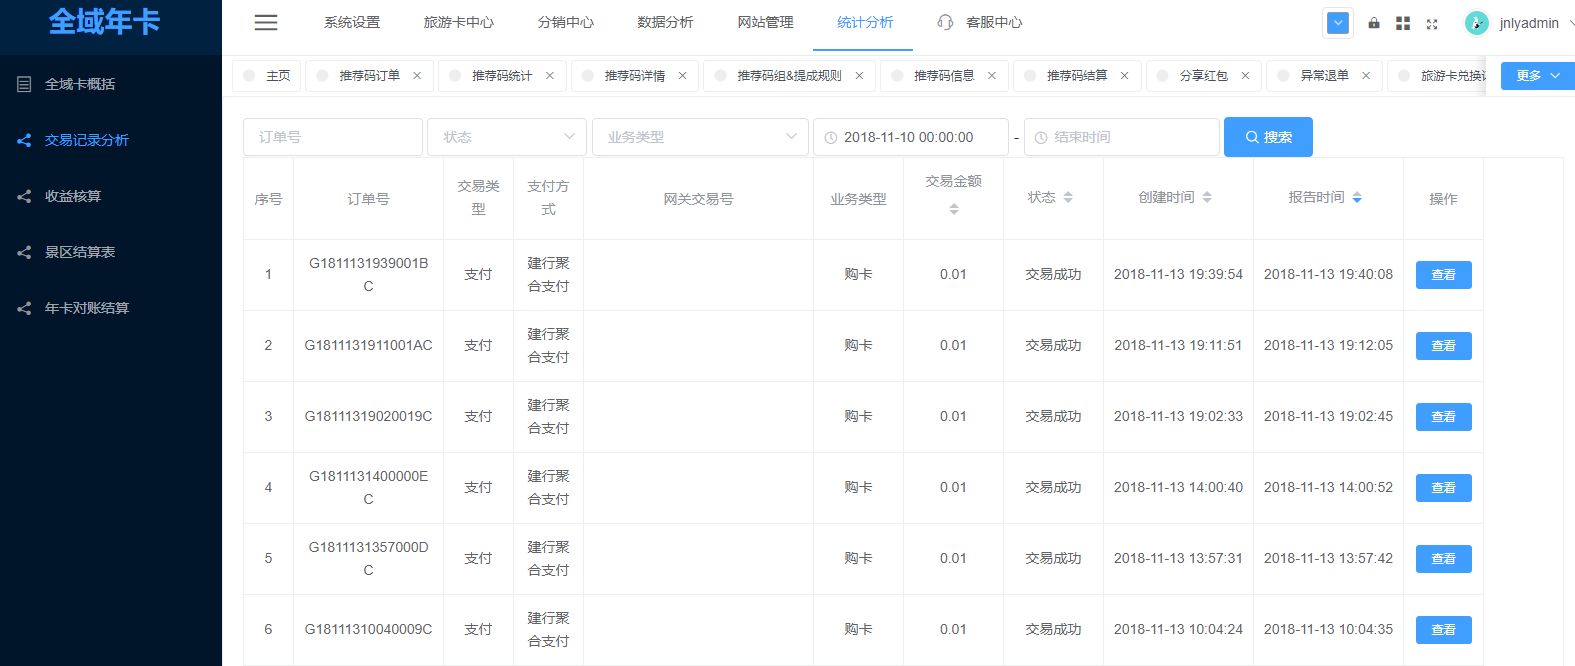Toggle sort on 报告时间 column
Image resolution: width=1575 pixels, height=666 pixels.
click(x=1357, y=198)
